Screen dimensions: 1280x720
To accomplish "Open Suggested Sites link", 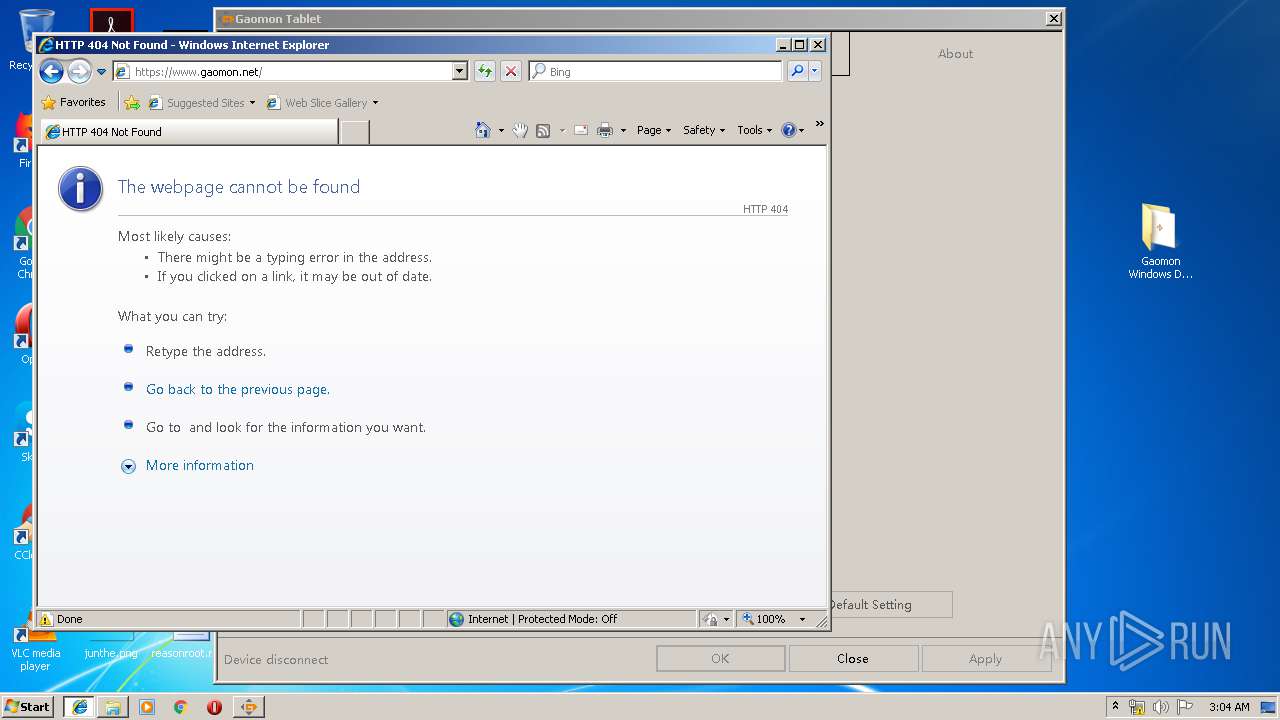I will 202,102.
